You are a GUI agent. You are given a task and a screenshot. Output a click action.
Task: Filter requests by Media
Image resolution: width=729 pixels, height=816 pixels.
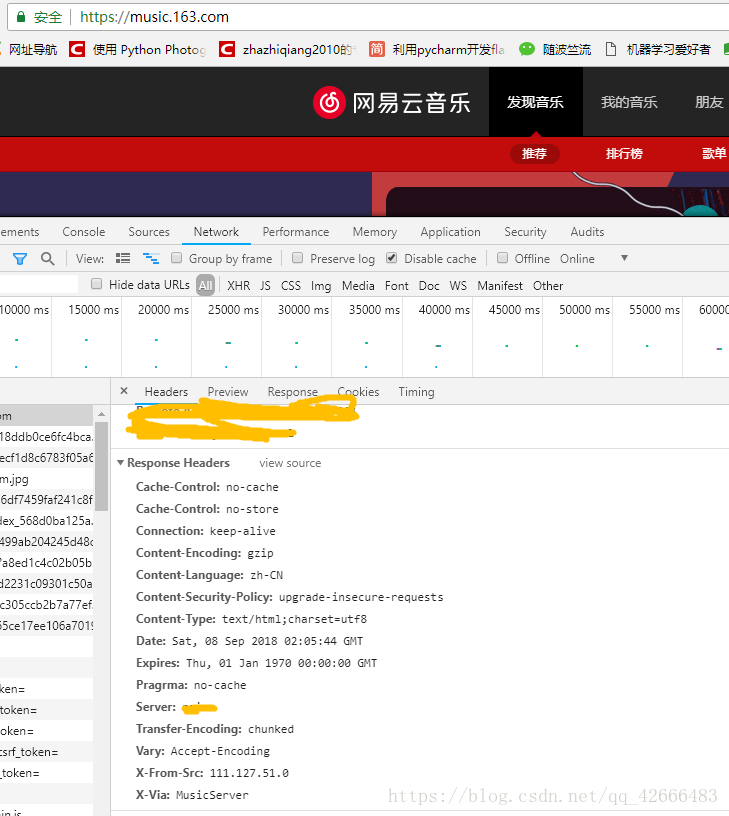tap(358, 286)
